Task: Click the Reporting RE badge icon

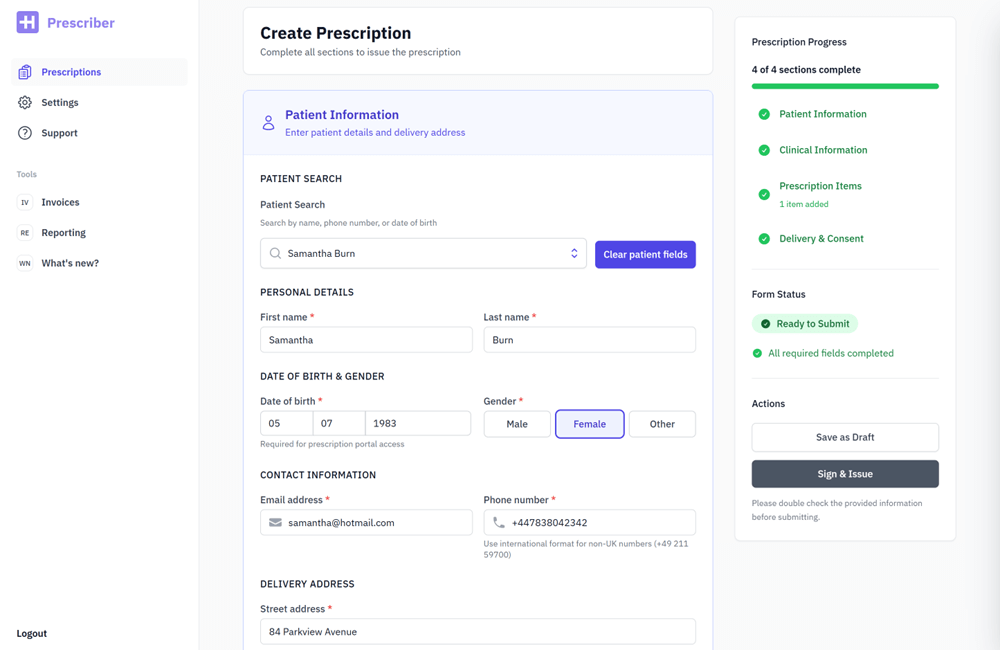Action: click(x=25, y=233)
